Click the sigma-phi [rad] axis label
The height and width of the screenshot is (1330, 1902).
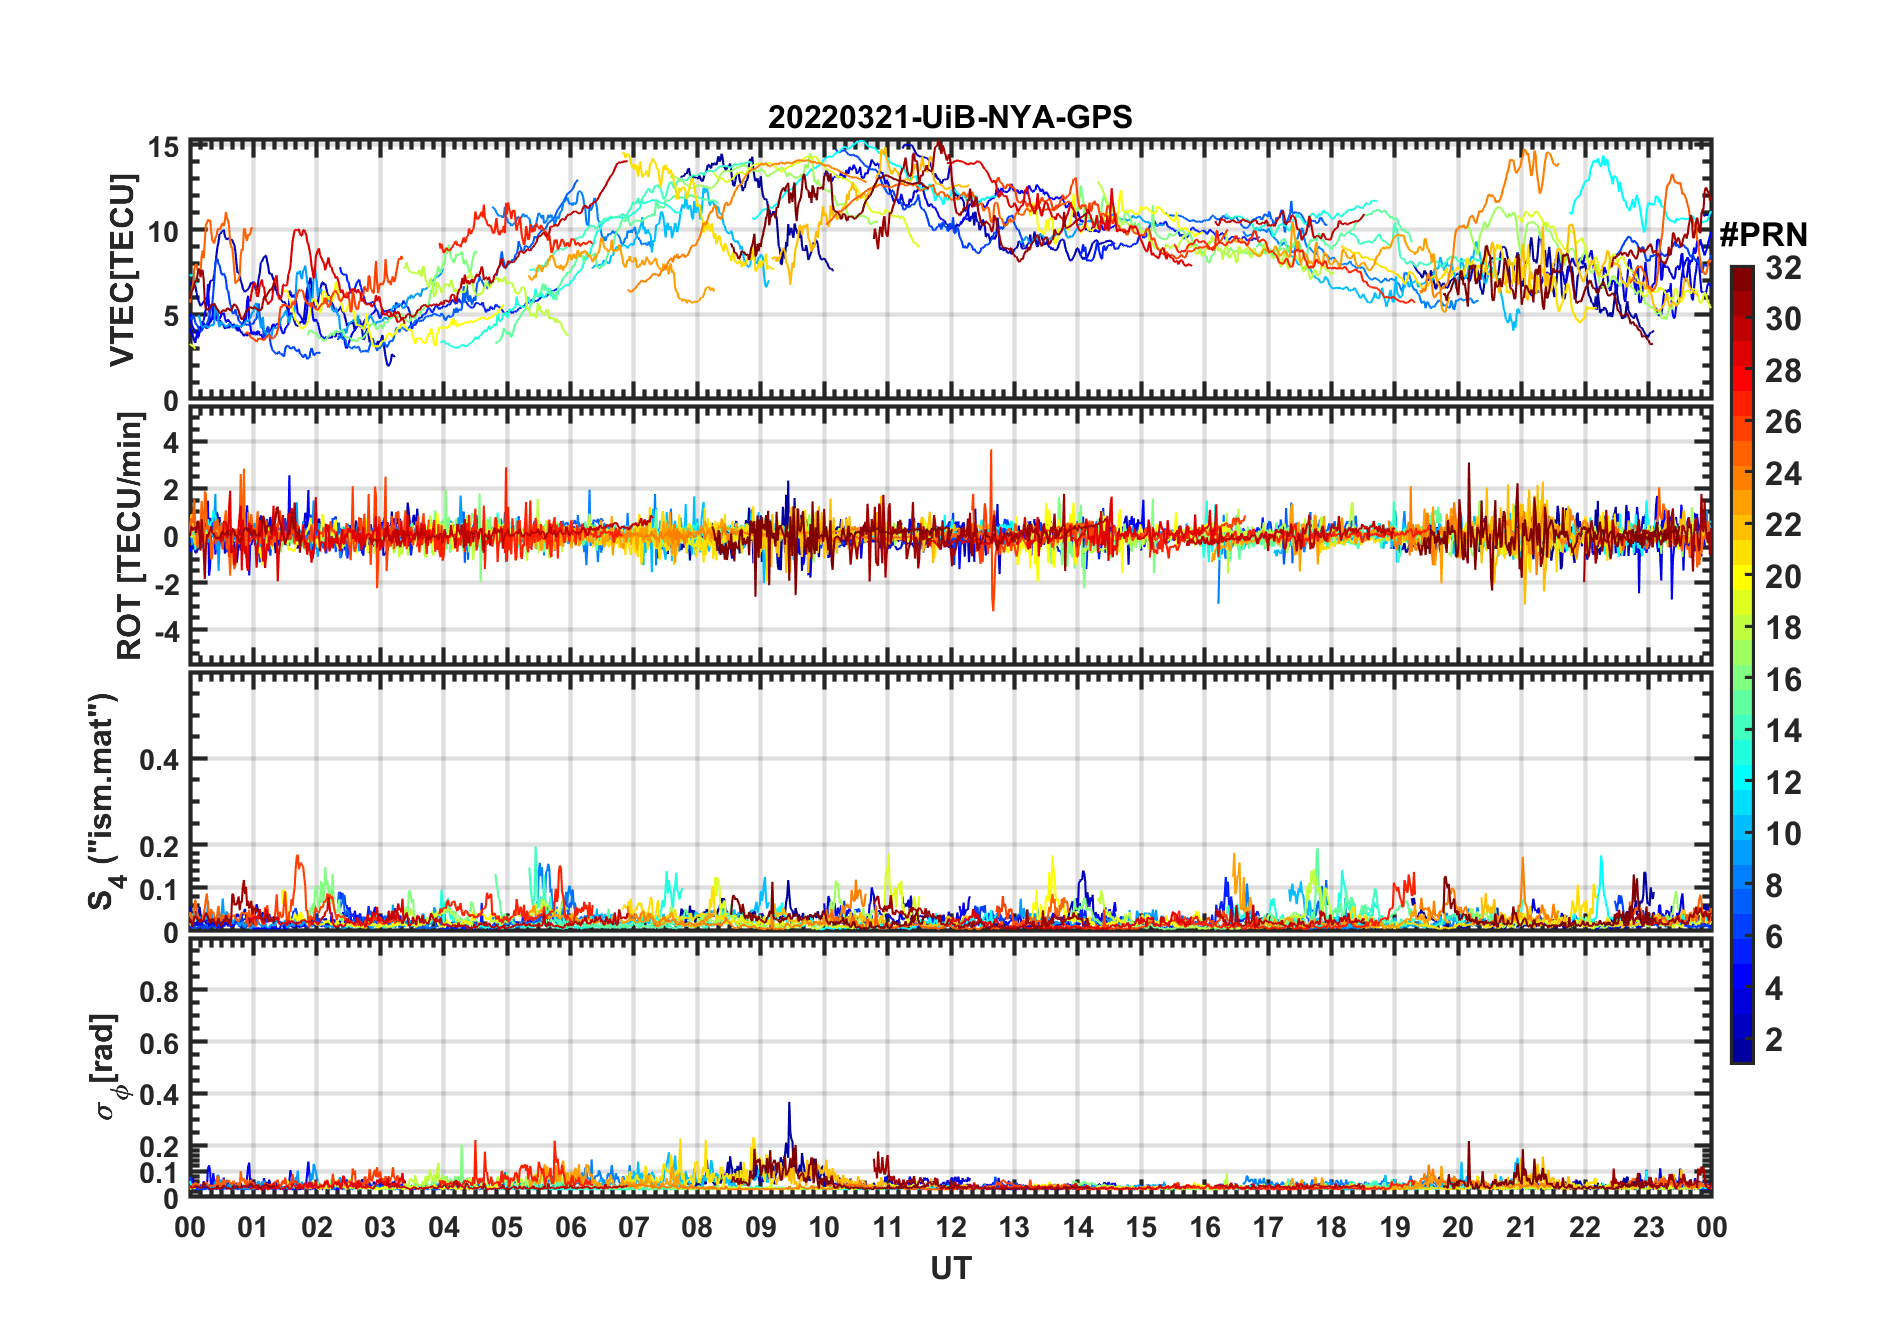click(108, 1066)
